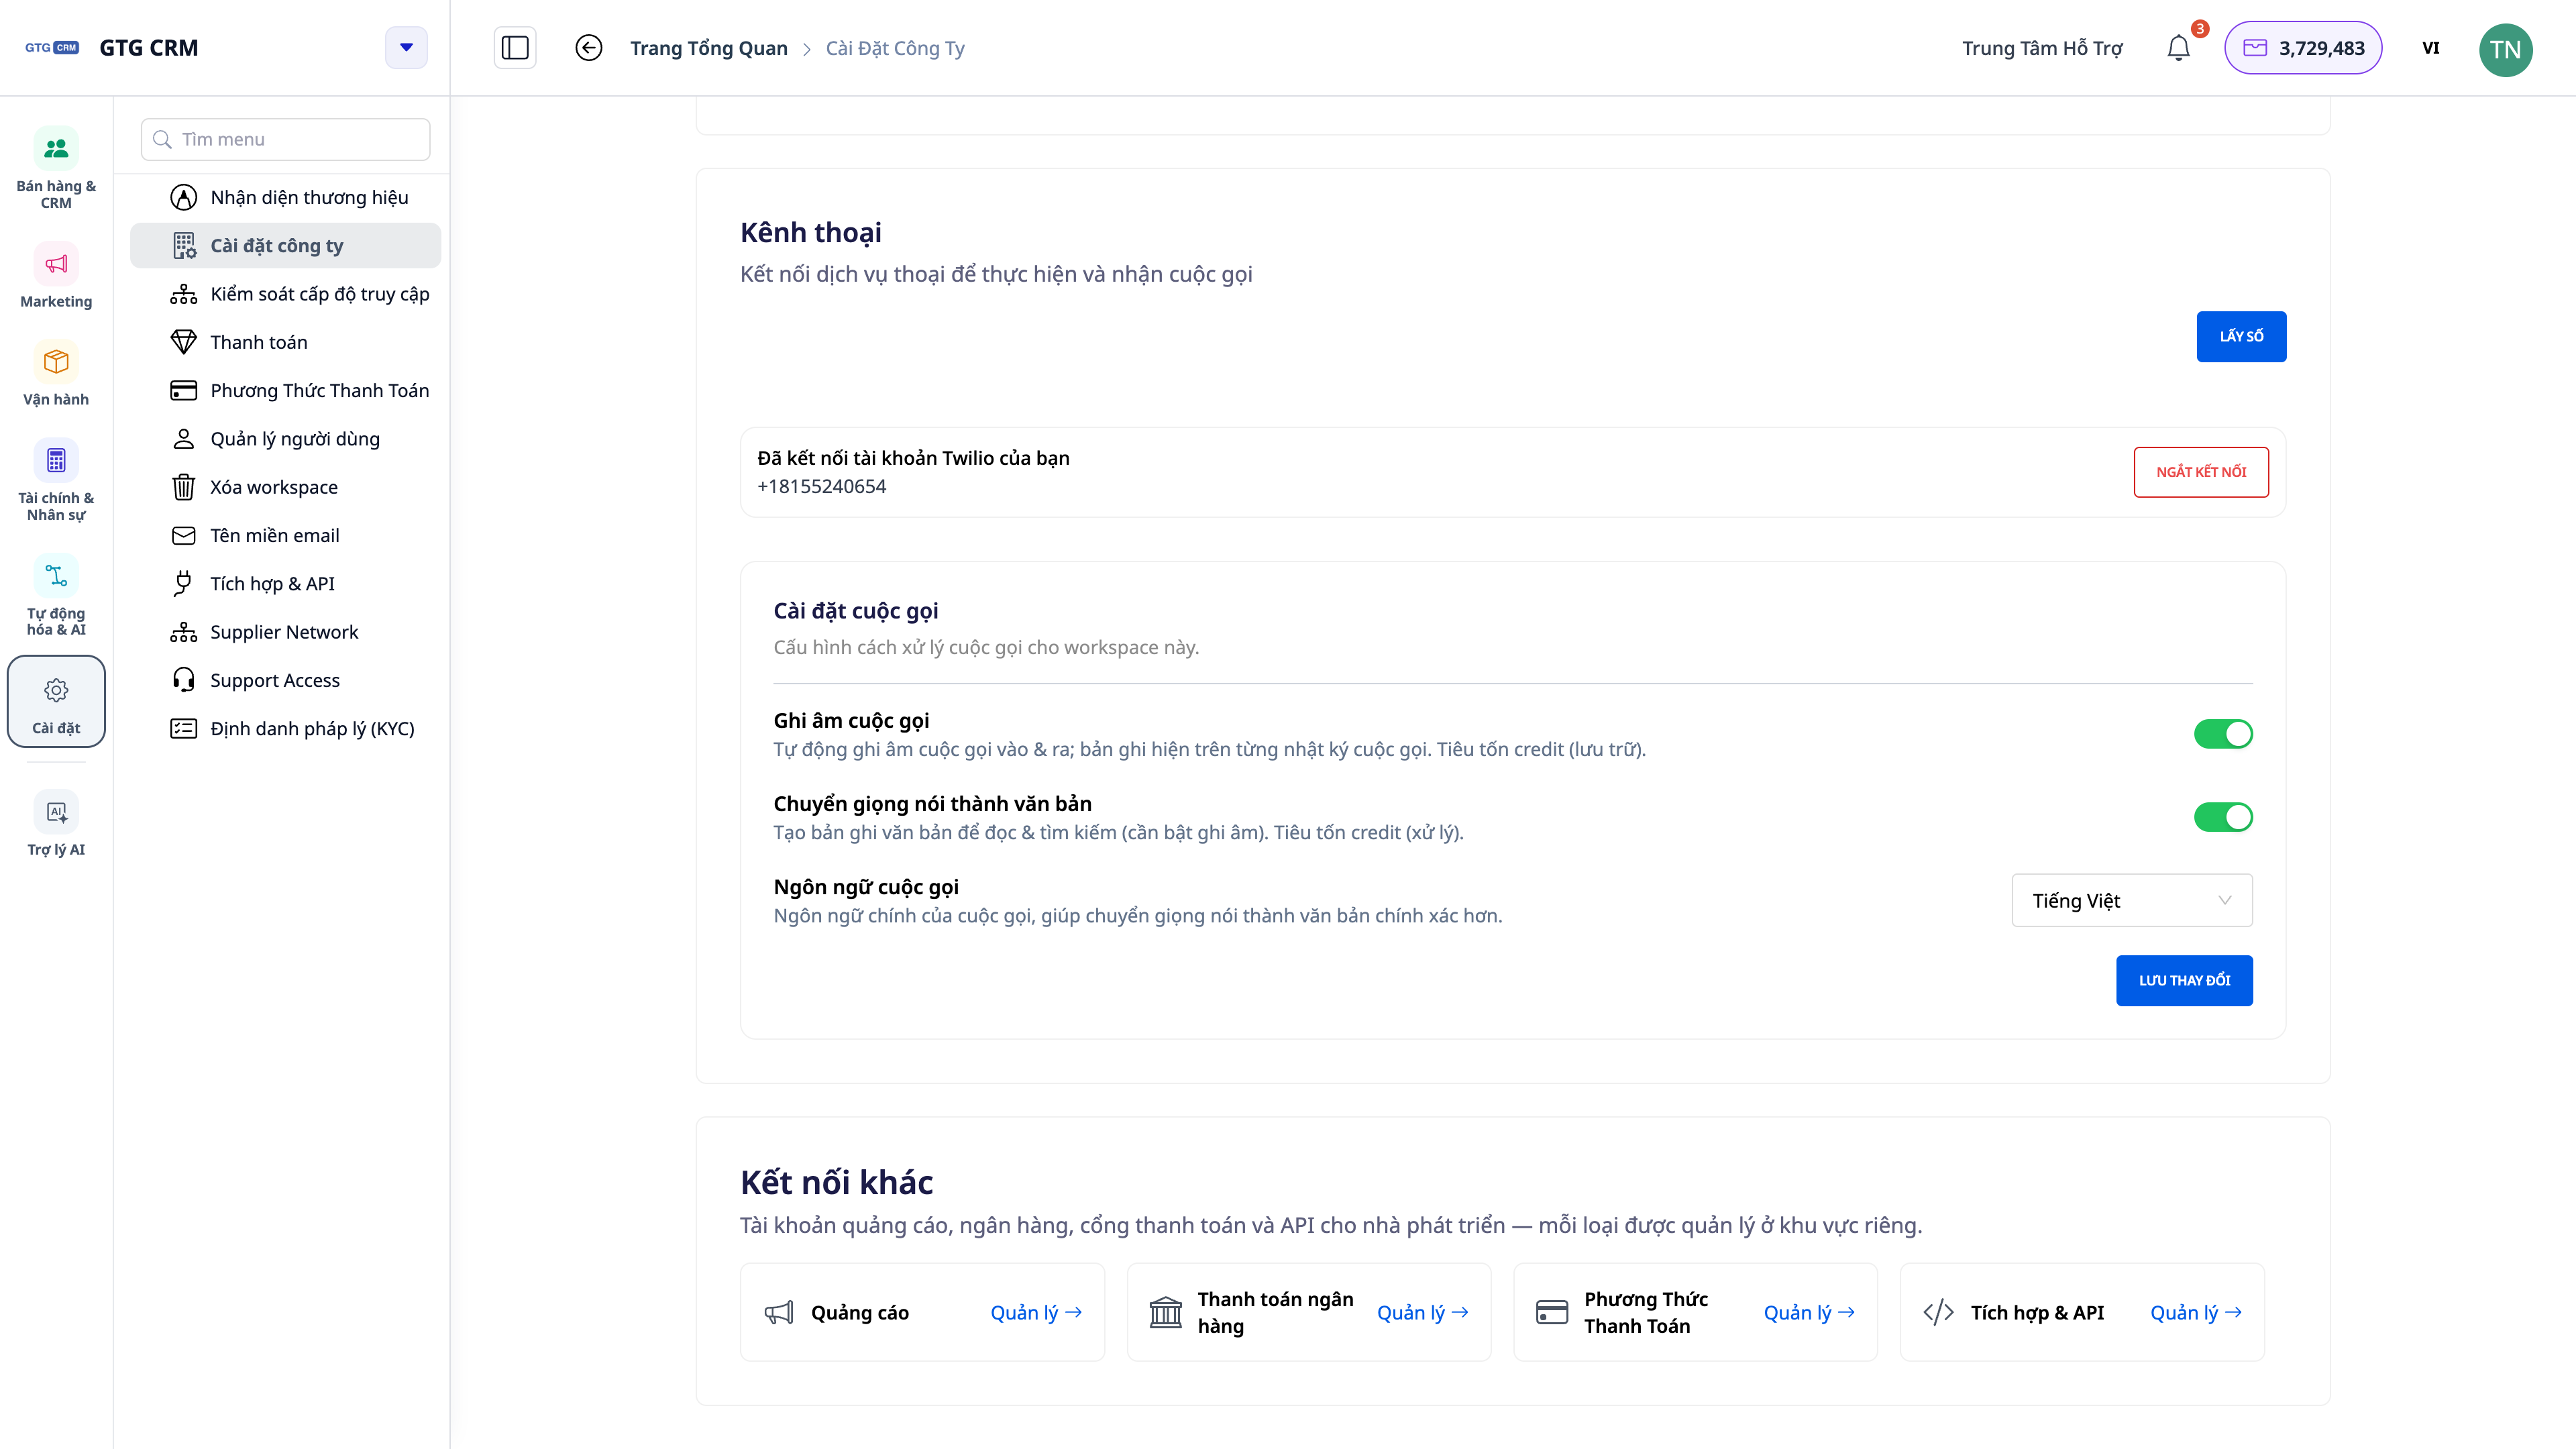The height and width of the screenshot is (1449, 2576).
Task: Open the Tiếng Việt language dropdown
Action: 2132,900
